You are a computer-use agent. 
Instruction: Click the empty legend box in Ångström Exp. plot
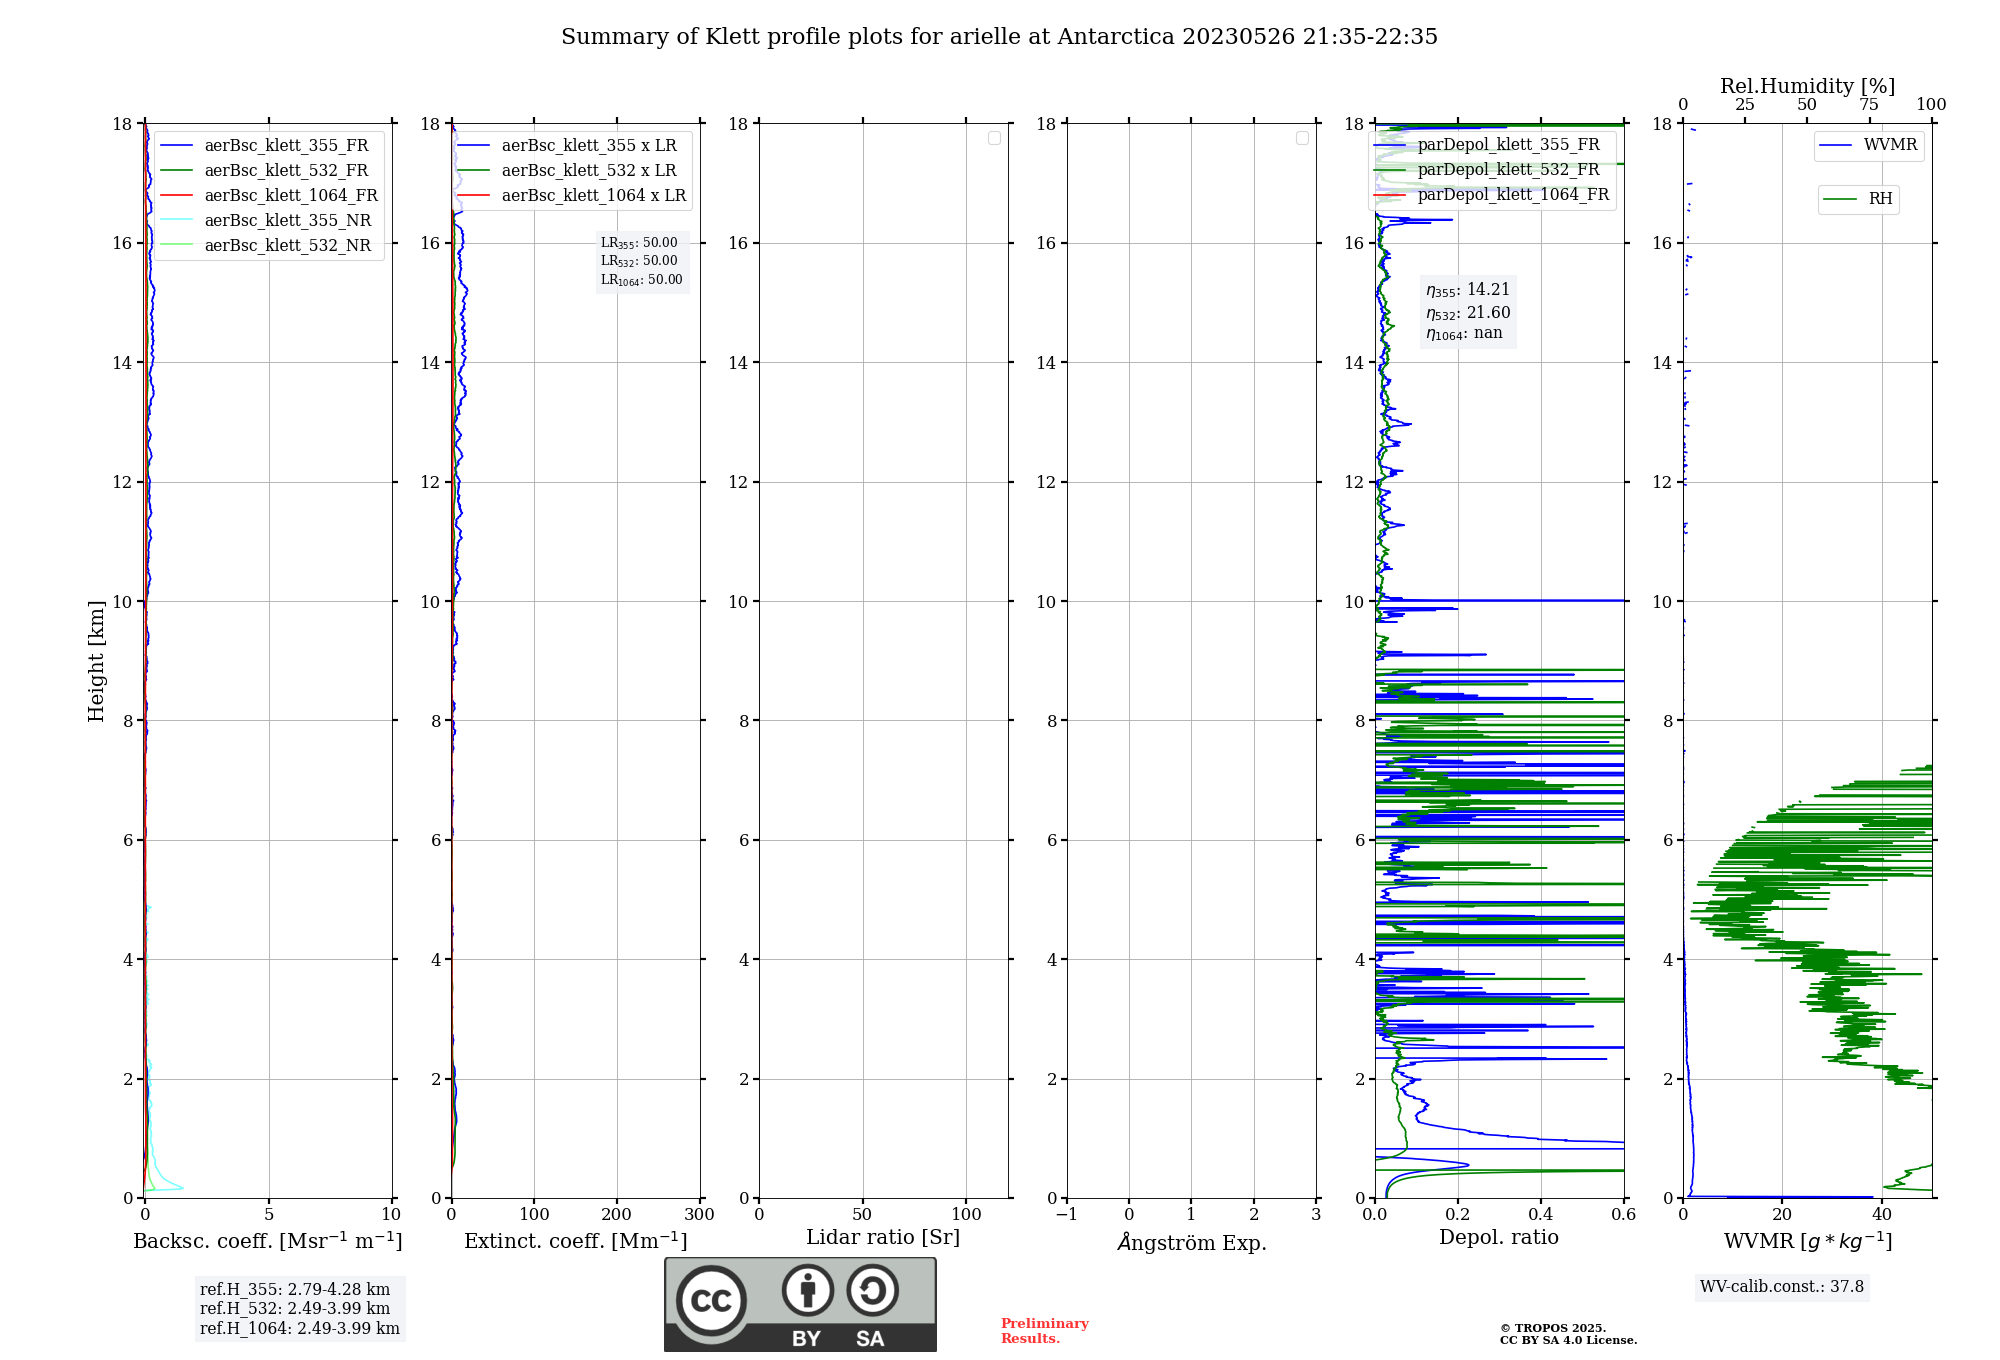tap(1302, 138)
